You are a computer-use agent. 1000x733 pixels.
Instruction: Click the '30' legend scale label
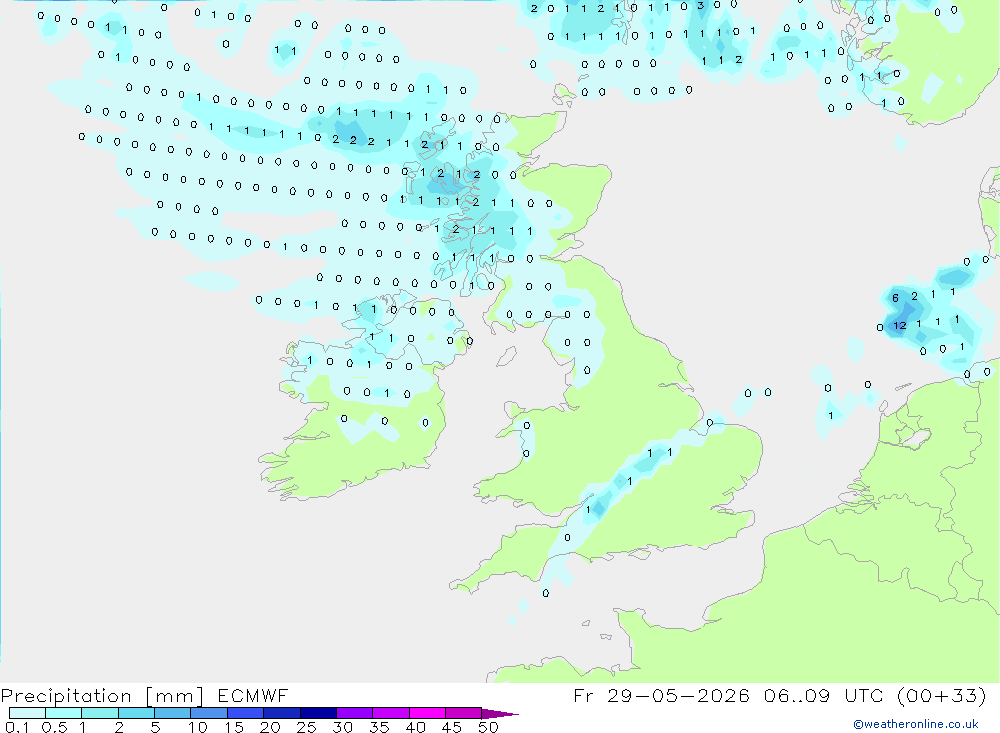tap(342, 727)
